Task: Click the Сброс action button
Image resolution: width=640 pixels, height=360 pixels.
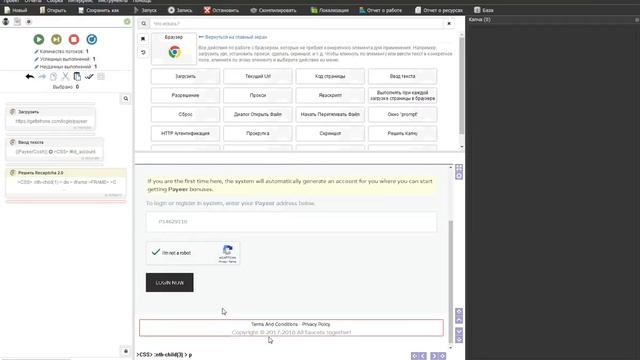Action: [x=185, y=114]
